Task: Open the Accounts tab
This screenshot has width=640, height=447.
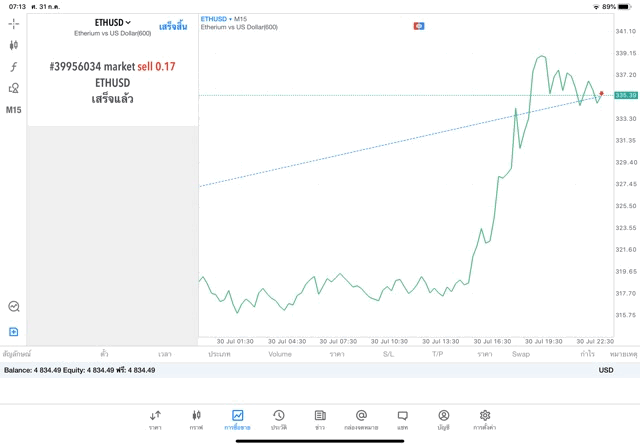Action: (x=443, y=419)
